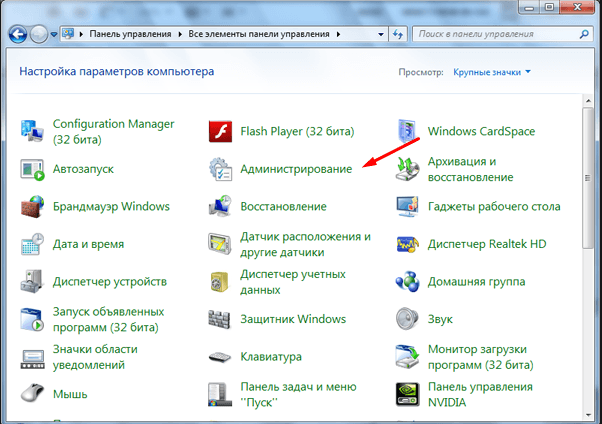Open the Защитник Windows link
The image size is (602, 424).
pyautogui.click(x=293, y=320)
